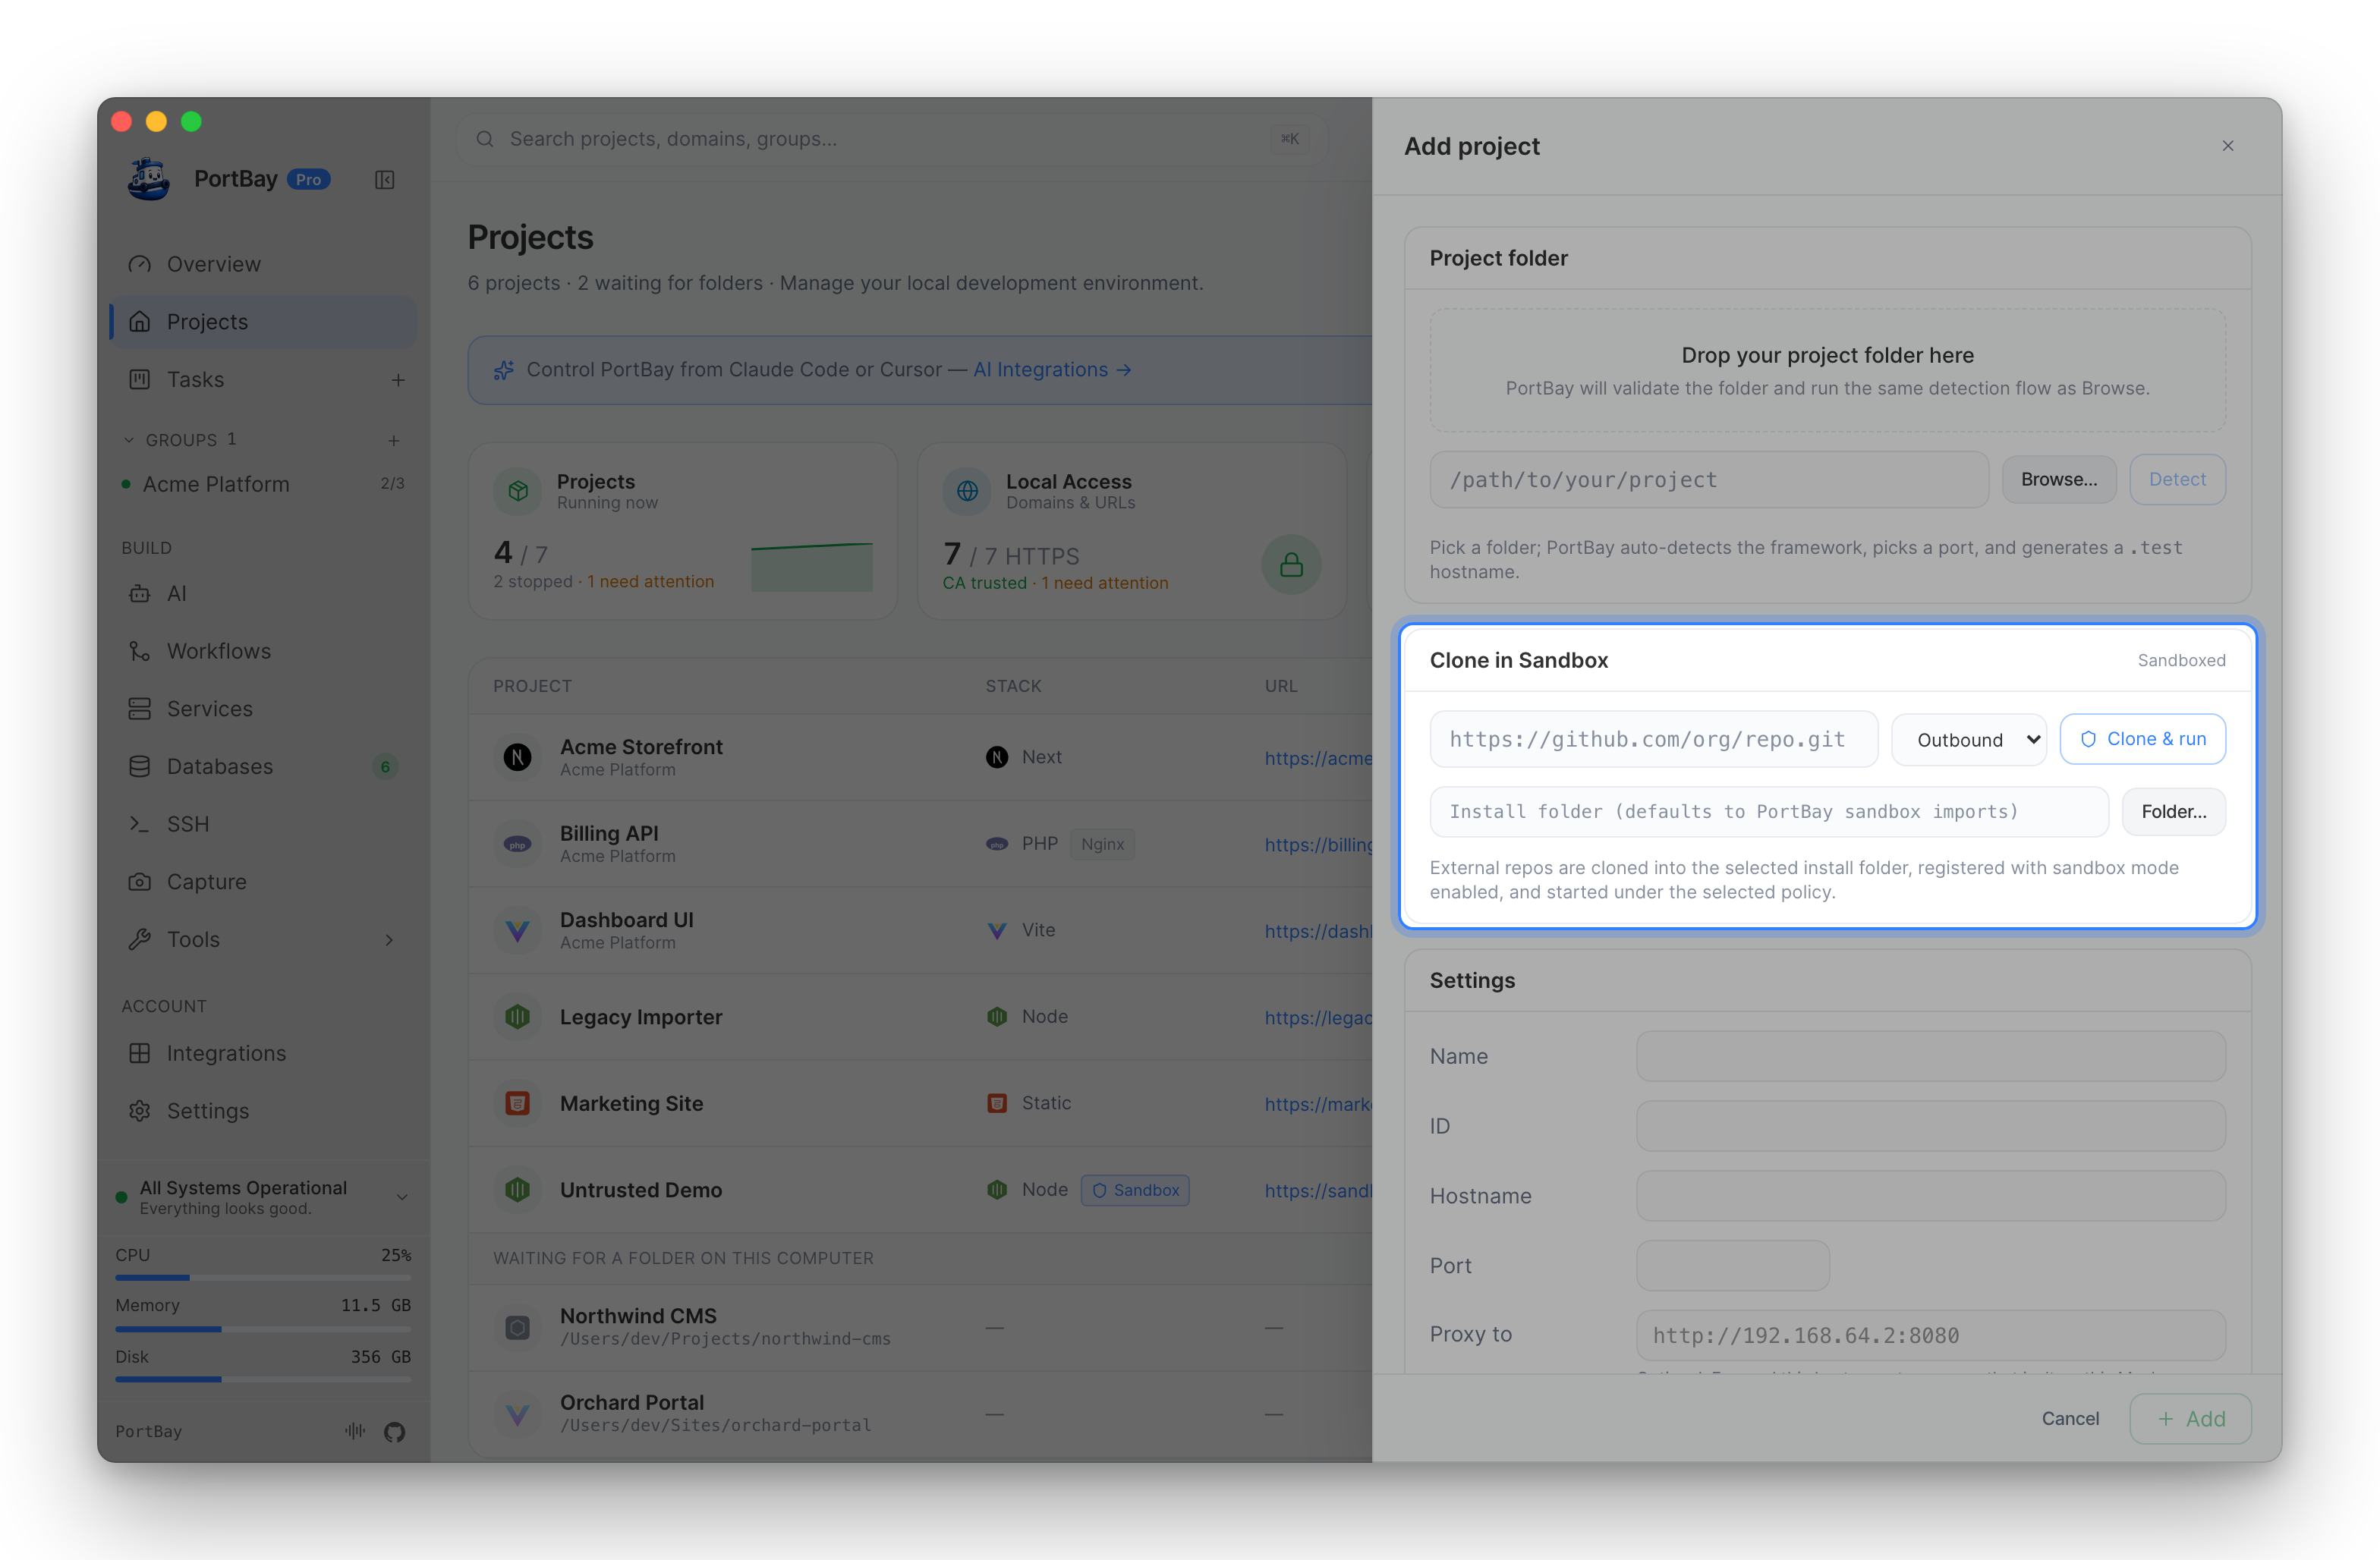
Task: Click Cancel in Add project panel
Action: click(2070, 1419)
